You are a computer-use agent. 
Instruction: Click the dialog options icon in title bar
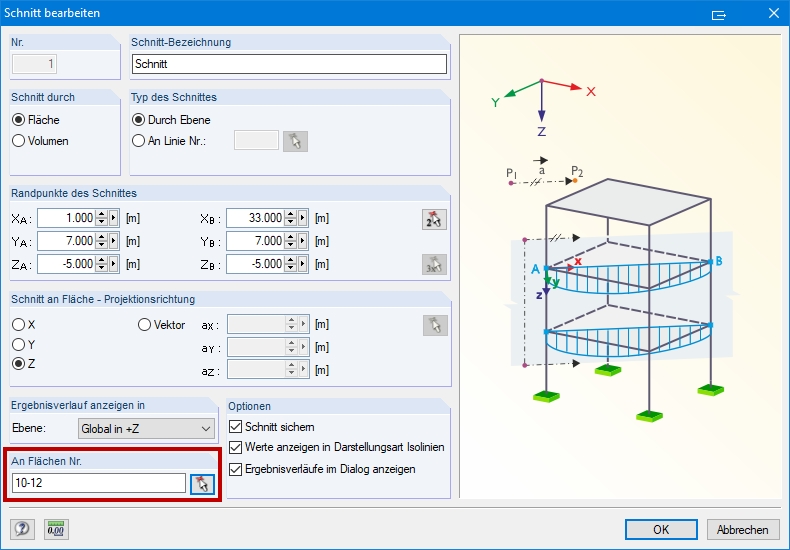click(x=718, y=14)
